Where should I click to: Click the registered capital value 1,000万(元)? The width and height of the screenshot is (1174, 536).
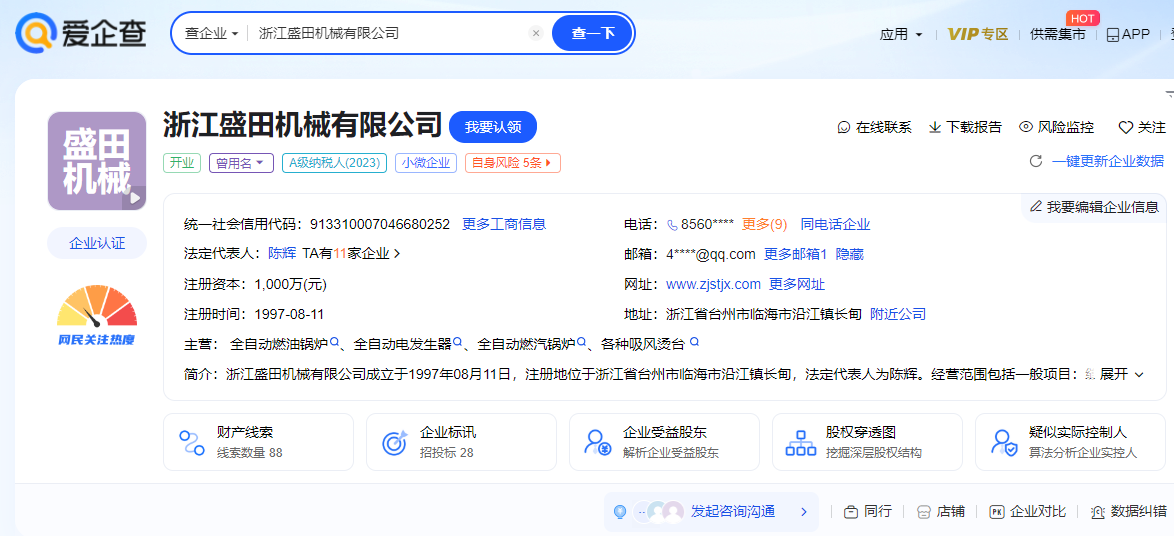(x=291, y=284)
